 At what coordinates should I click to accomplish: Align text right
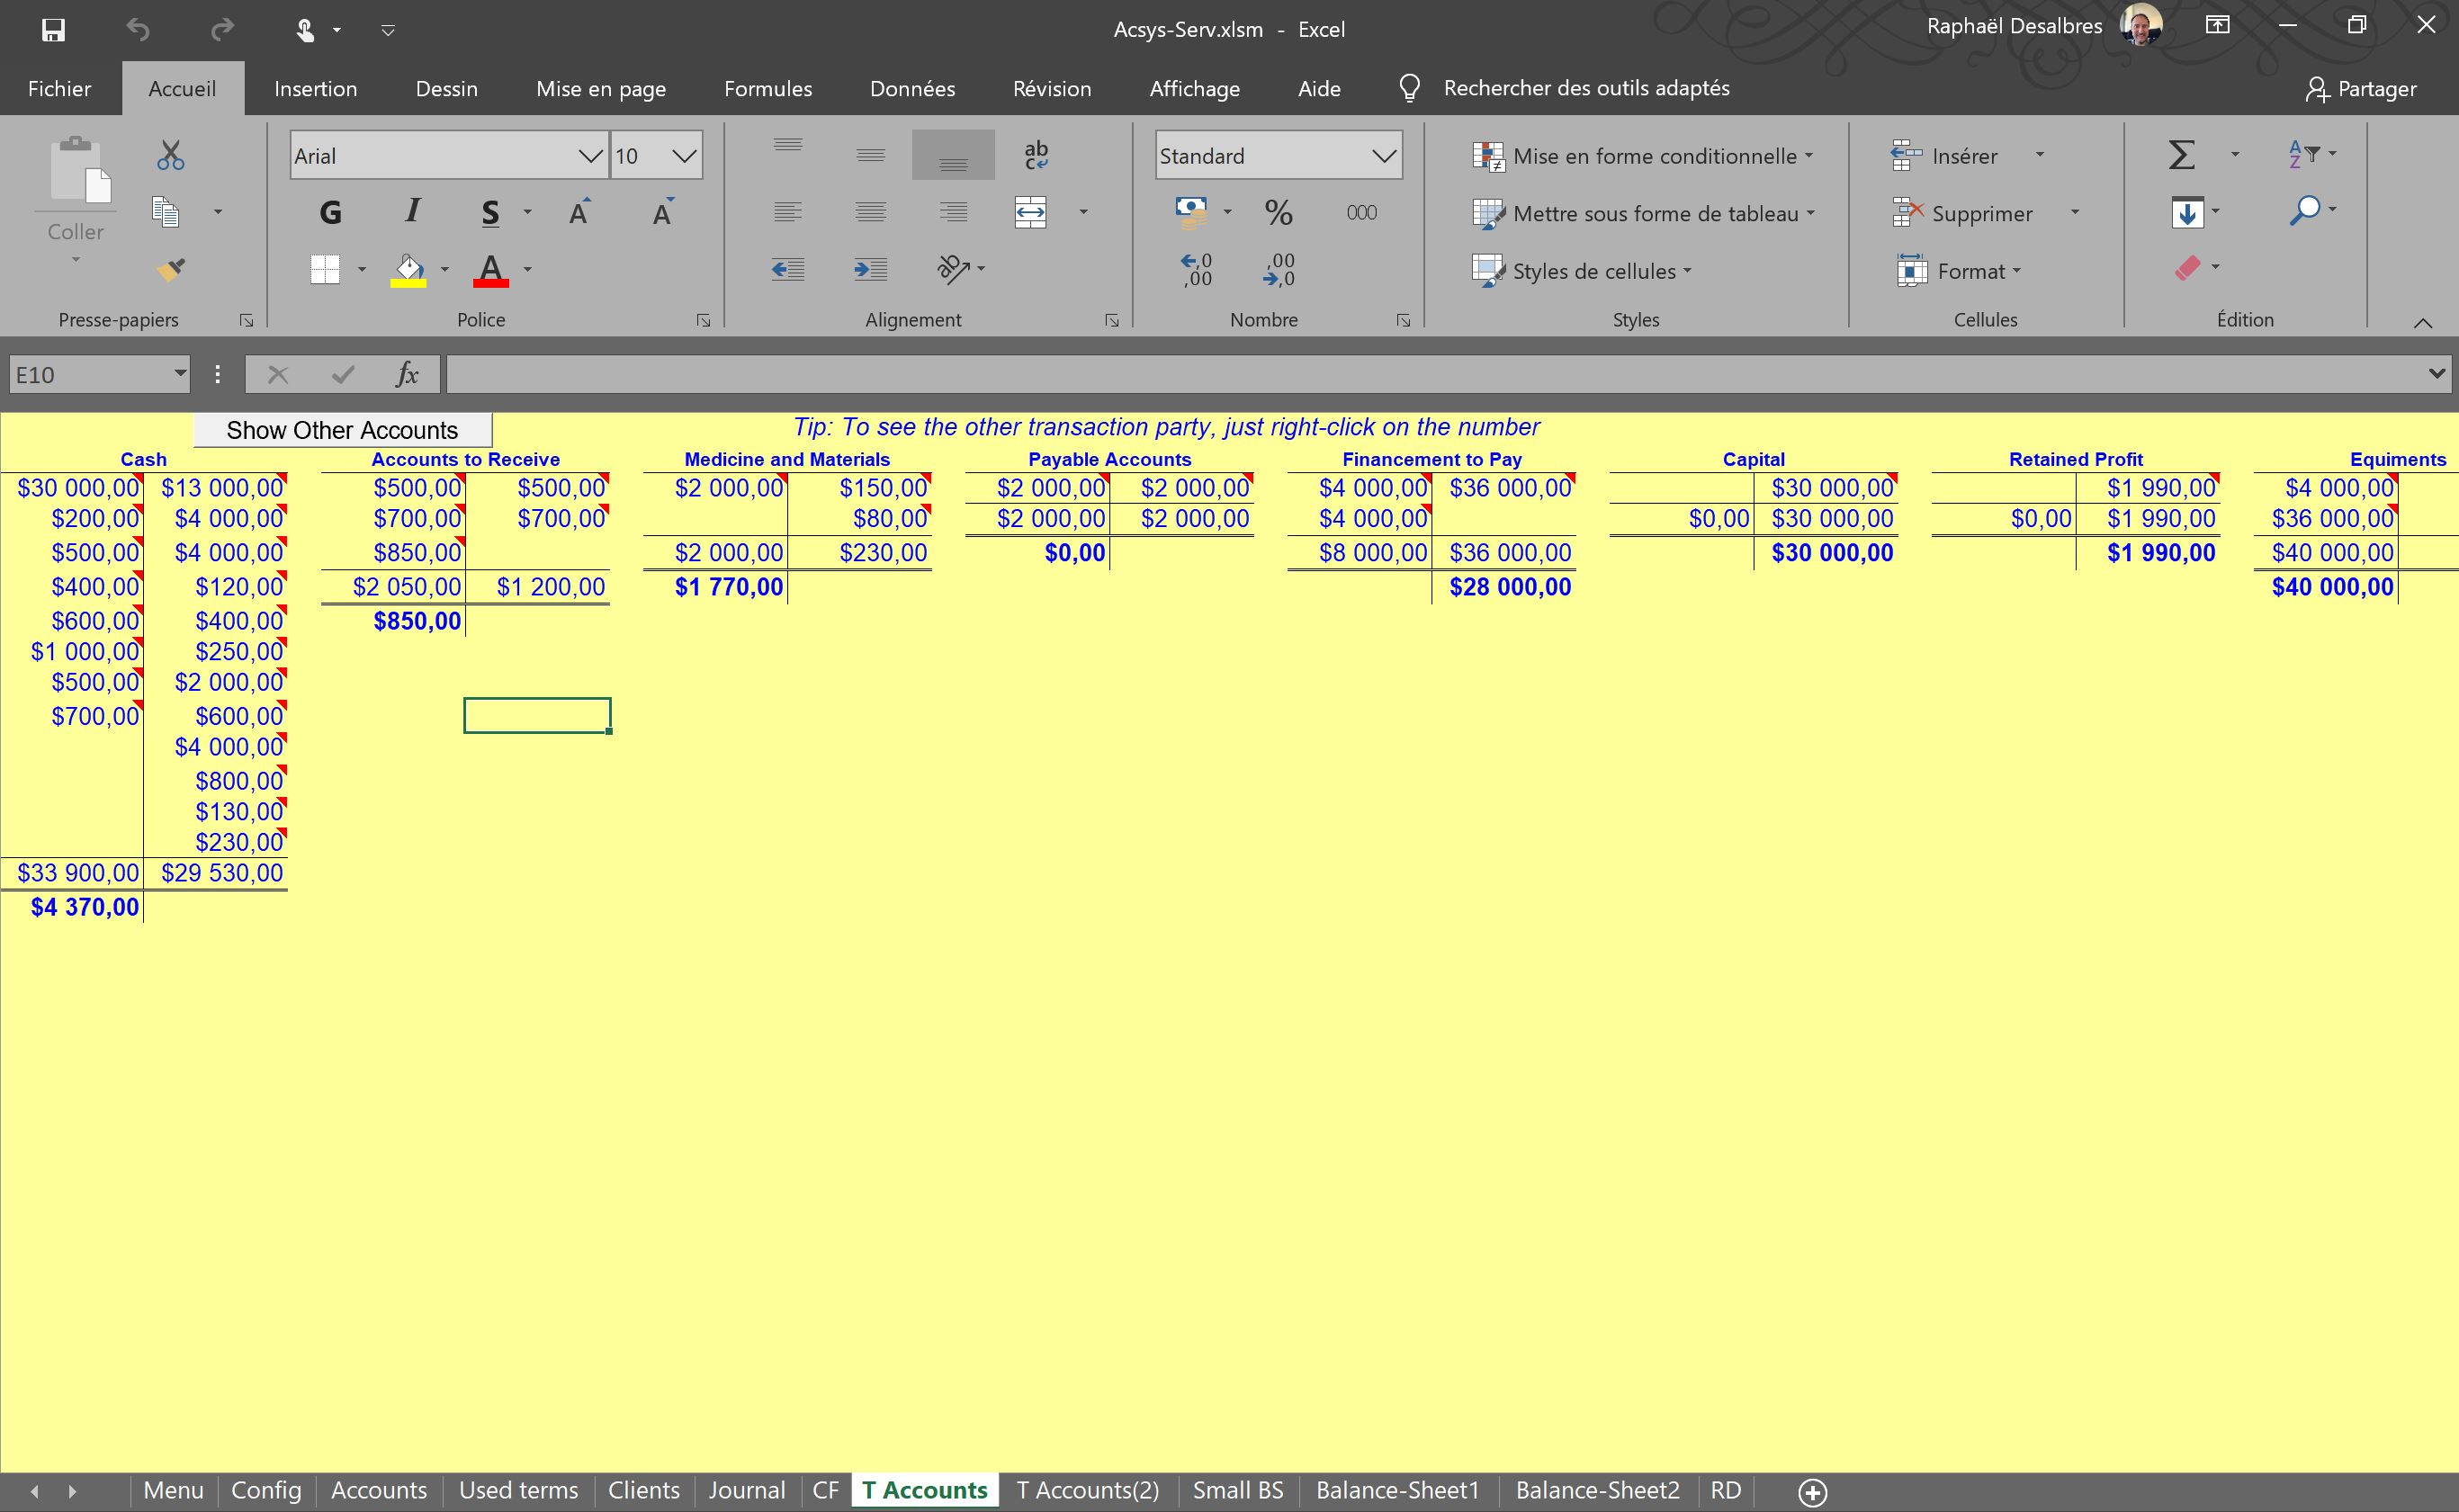tap(953, 212)
